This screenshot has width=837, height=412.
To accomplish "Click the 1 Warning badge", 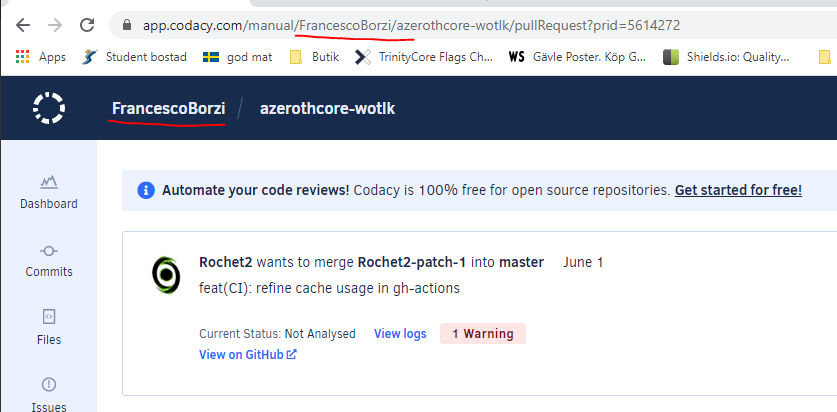I will pos(483,334).
